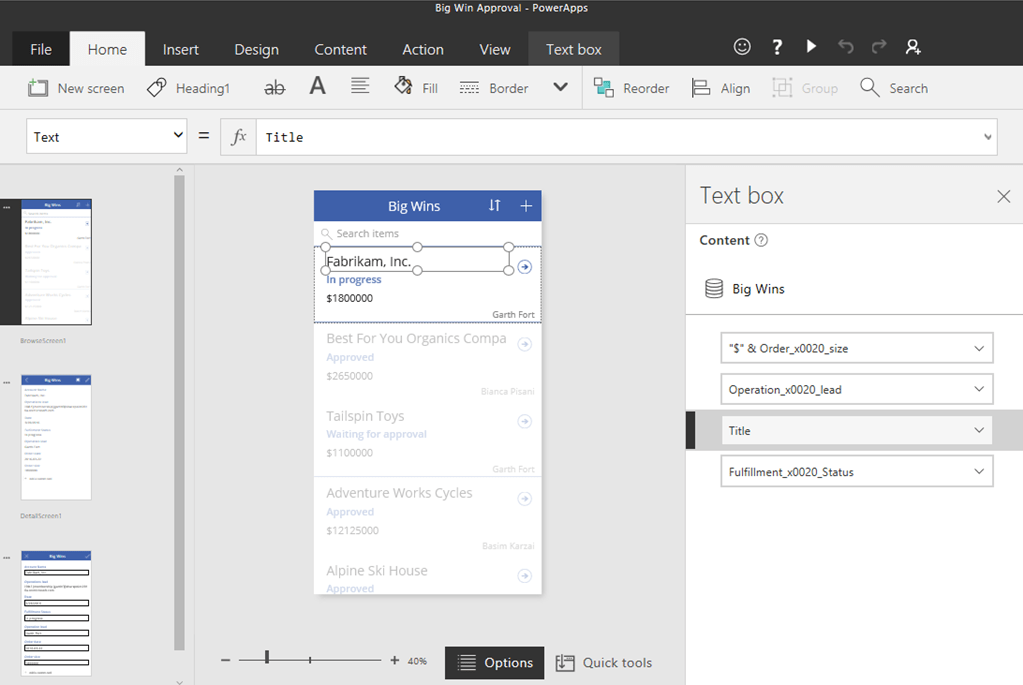Click arrow next to Adventure Works Cycles
The height and width of the screenshot is (685, 1023).
point(525,498)
